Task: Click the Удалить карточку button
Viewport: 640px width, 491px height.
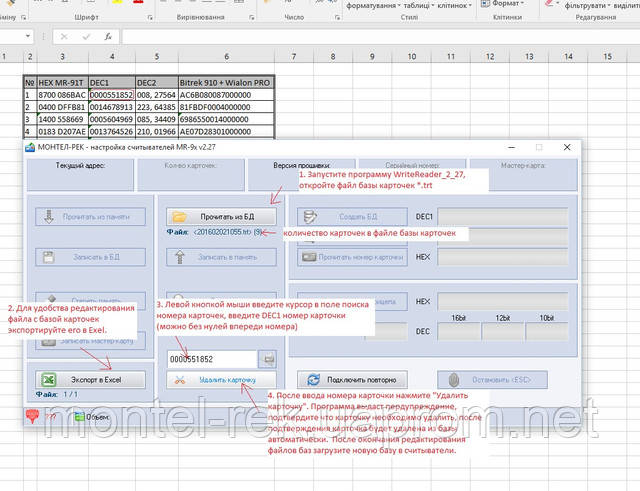Action: coord(221,380)
